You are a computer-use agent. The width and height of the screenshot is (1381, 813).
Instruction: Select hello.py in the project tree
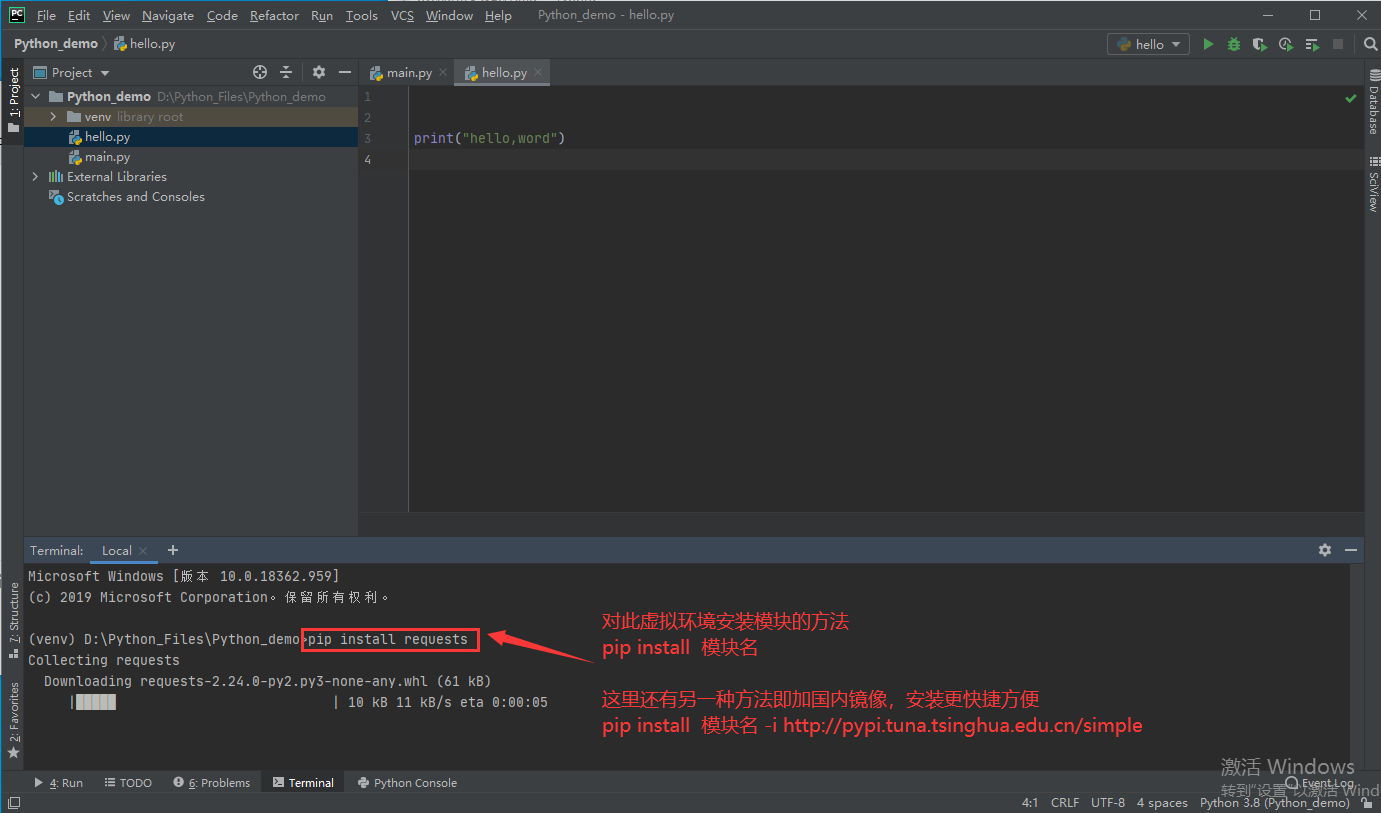click(107, 137)
